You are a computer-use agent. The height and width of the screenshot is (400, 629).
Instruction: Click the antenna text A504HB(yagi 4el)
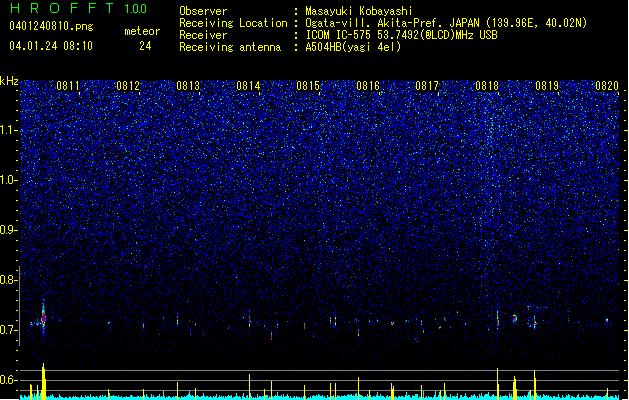click(x=353, y=47)
